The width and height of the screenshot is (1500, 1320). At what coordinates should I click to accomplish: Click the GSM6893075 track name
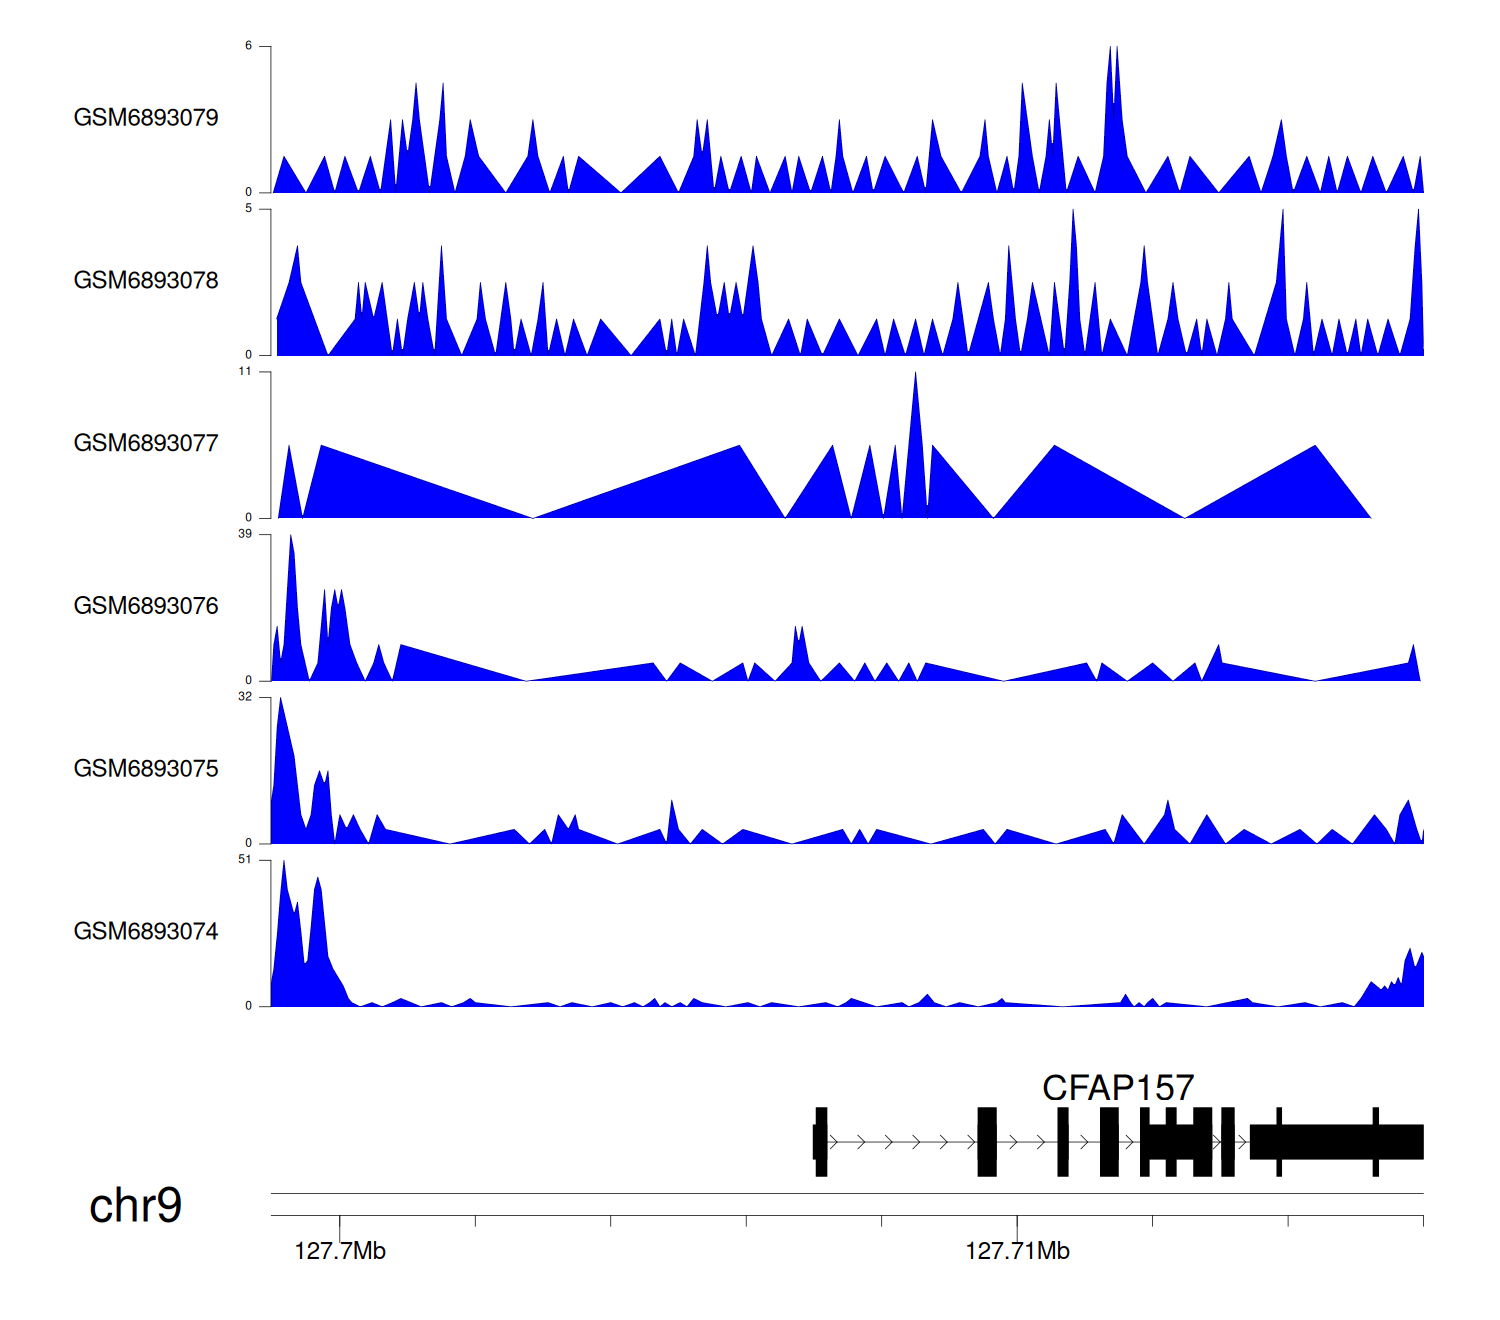pyautogui.click(x=146, y=769)
